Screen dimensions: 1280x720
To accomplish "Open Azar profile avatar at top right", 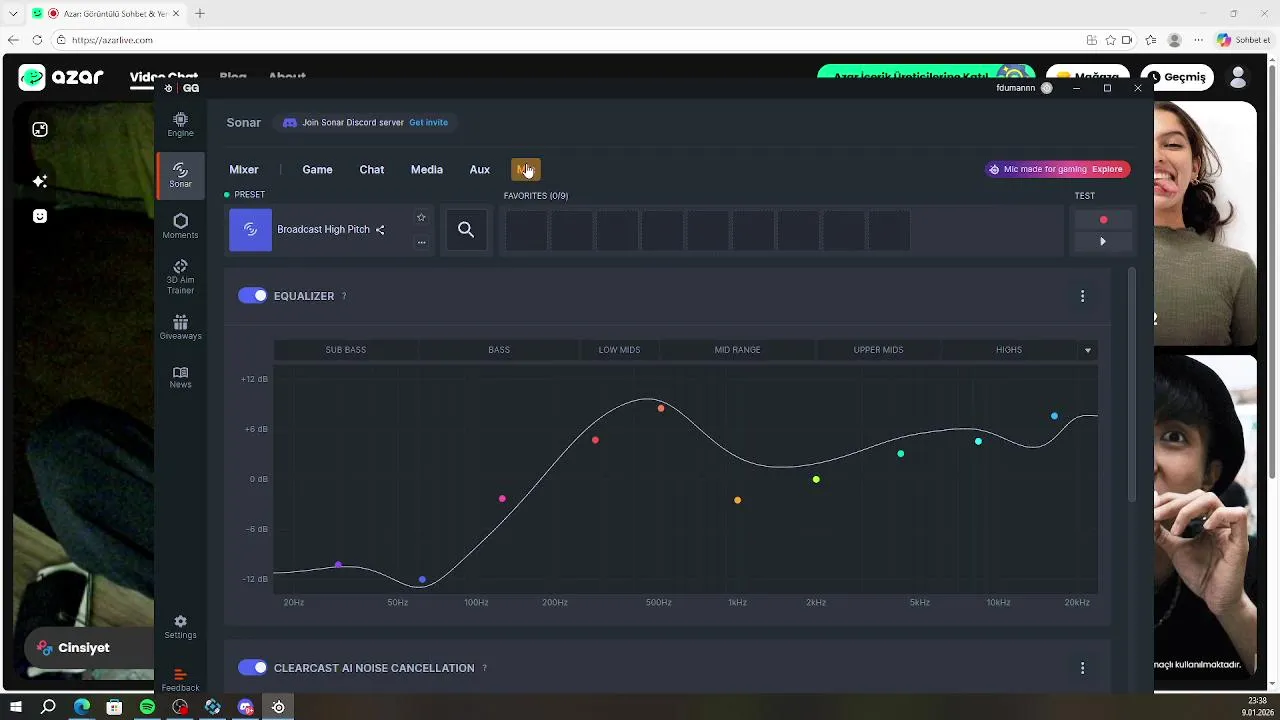I will coord(1238,77).
